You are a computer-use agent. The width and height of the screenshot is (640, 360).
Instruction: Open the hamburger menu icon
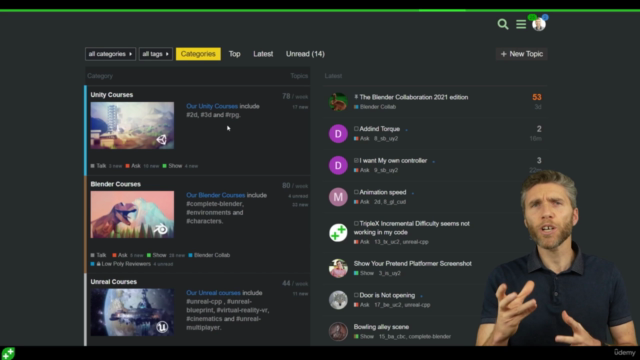[x=521, y=24]
